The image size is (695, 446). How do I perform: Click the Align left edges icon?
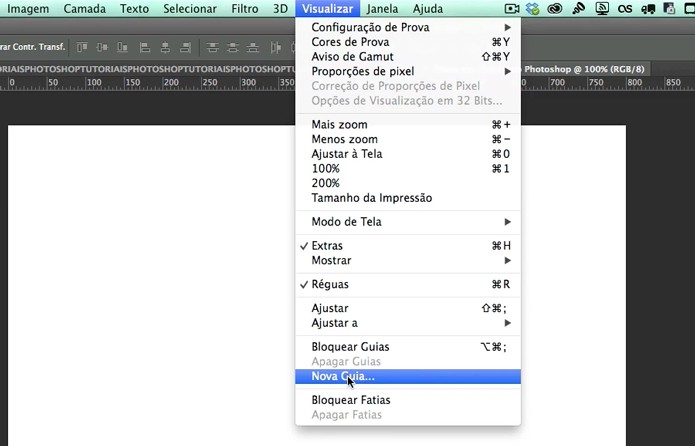click(144, 47)
